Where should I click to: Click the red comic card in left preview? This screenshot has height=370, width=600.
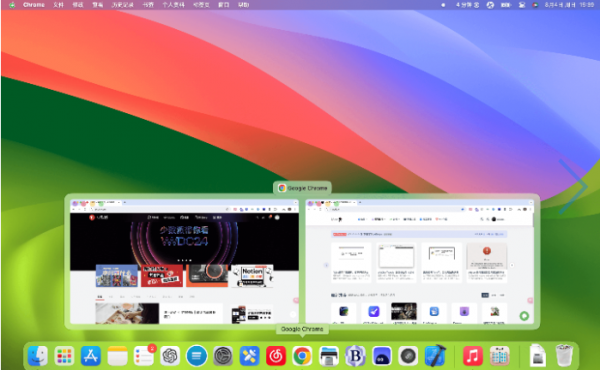pyautogui.click(x=162, y=275)
